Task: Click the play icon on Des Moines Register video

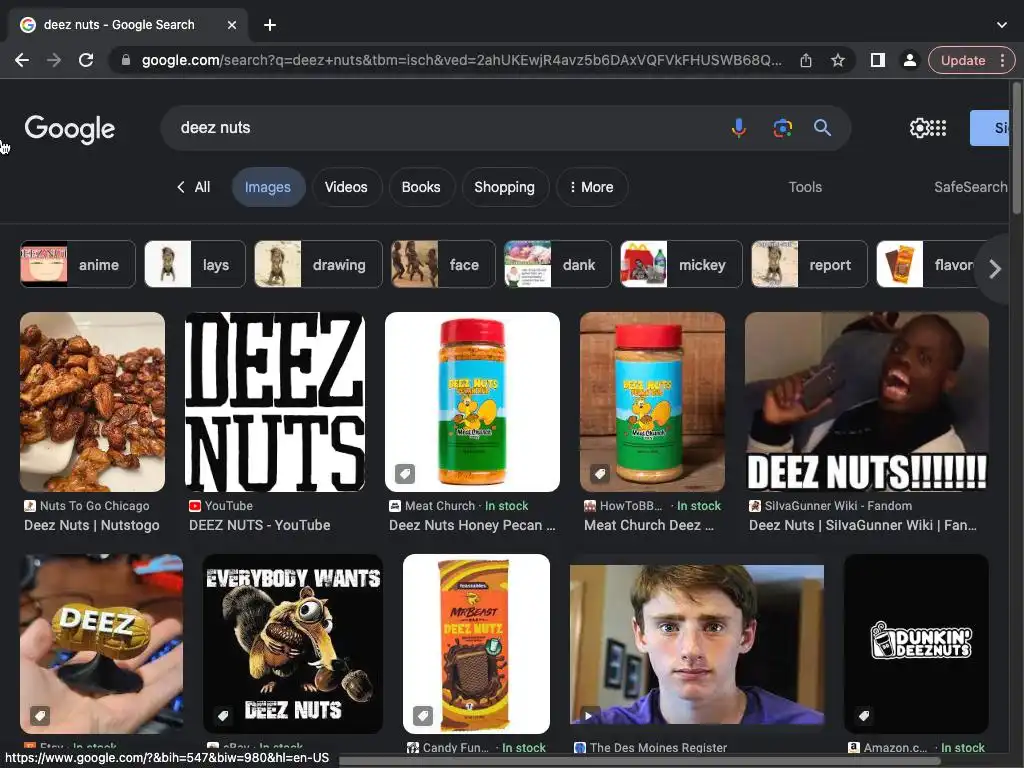Action: coord(588,716)
